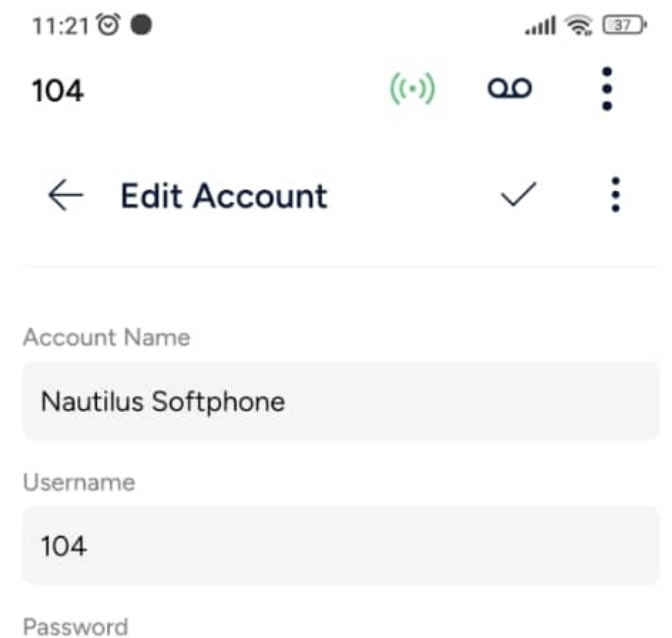Open voicemail via the voicemail icon
672x638 pixels.
[510, 88]
